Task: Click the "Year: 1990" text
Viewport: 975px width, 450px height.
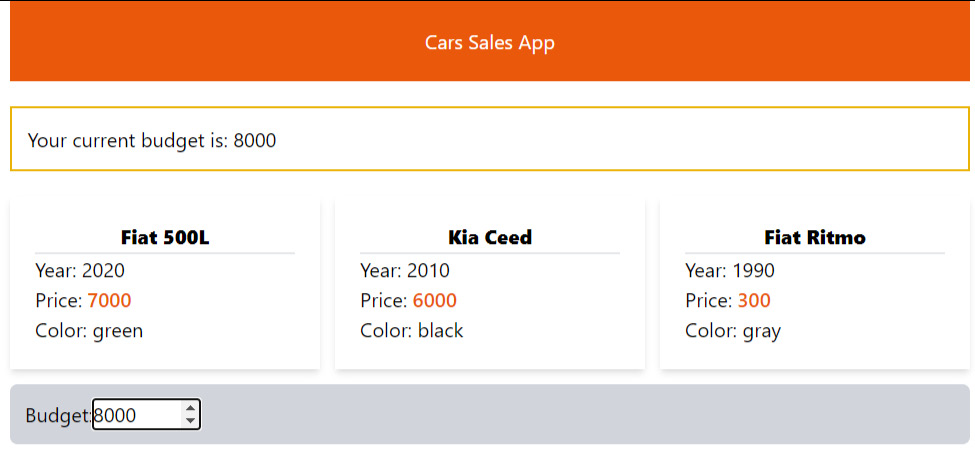Action: (730, 270)
